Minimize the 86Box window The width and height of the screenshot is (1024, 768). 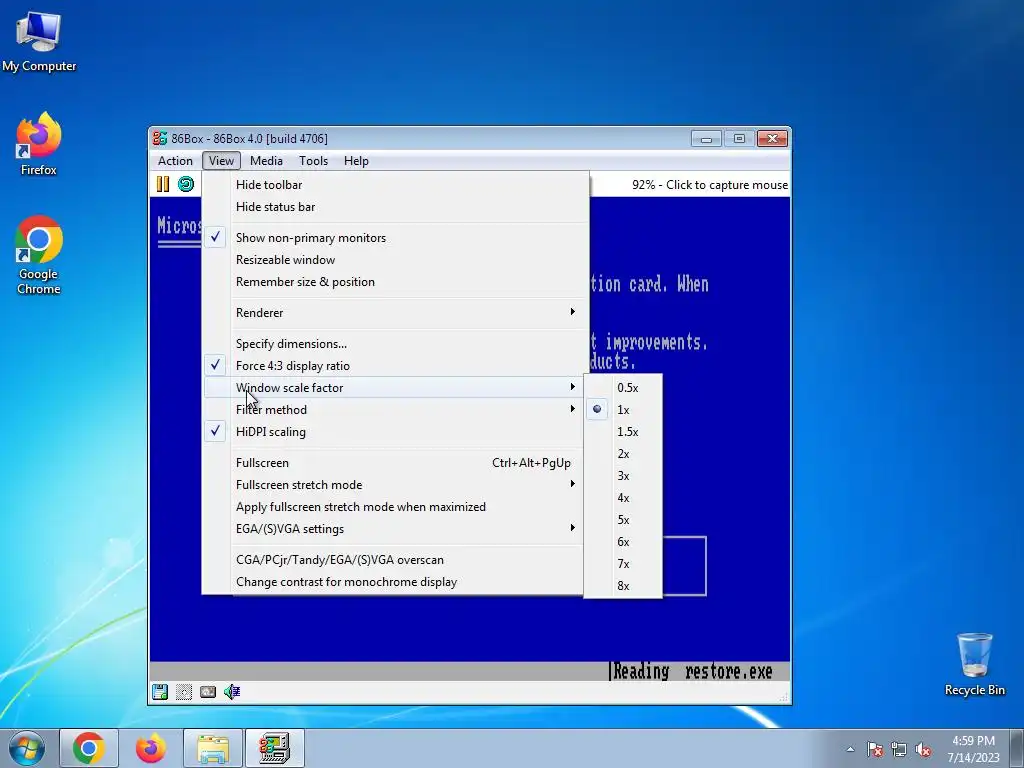(x=706, y=138)
